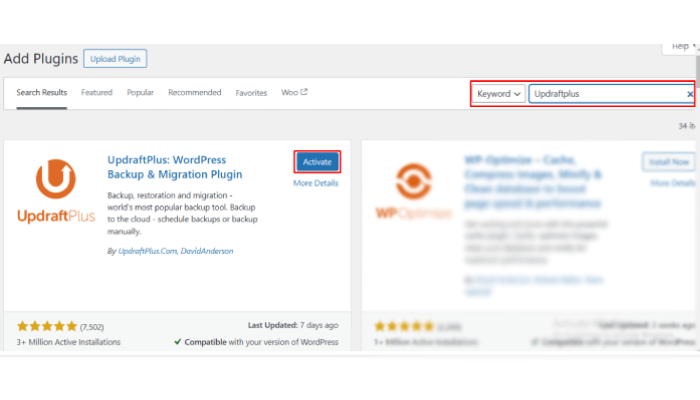Image resolution: width=700 pixels, height=400 pixels.
Task: Switch to the Featured tab
Action: [x=97, y=93]
